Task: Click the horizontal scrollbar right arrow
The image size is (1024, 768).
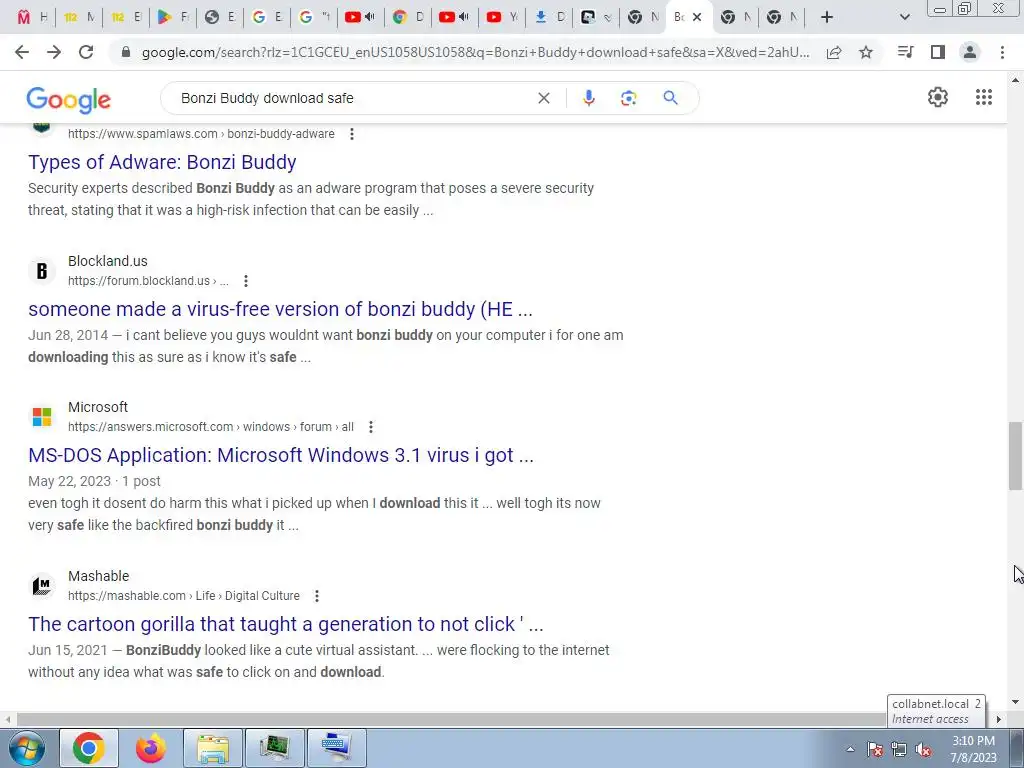Action: [999, 719]
